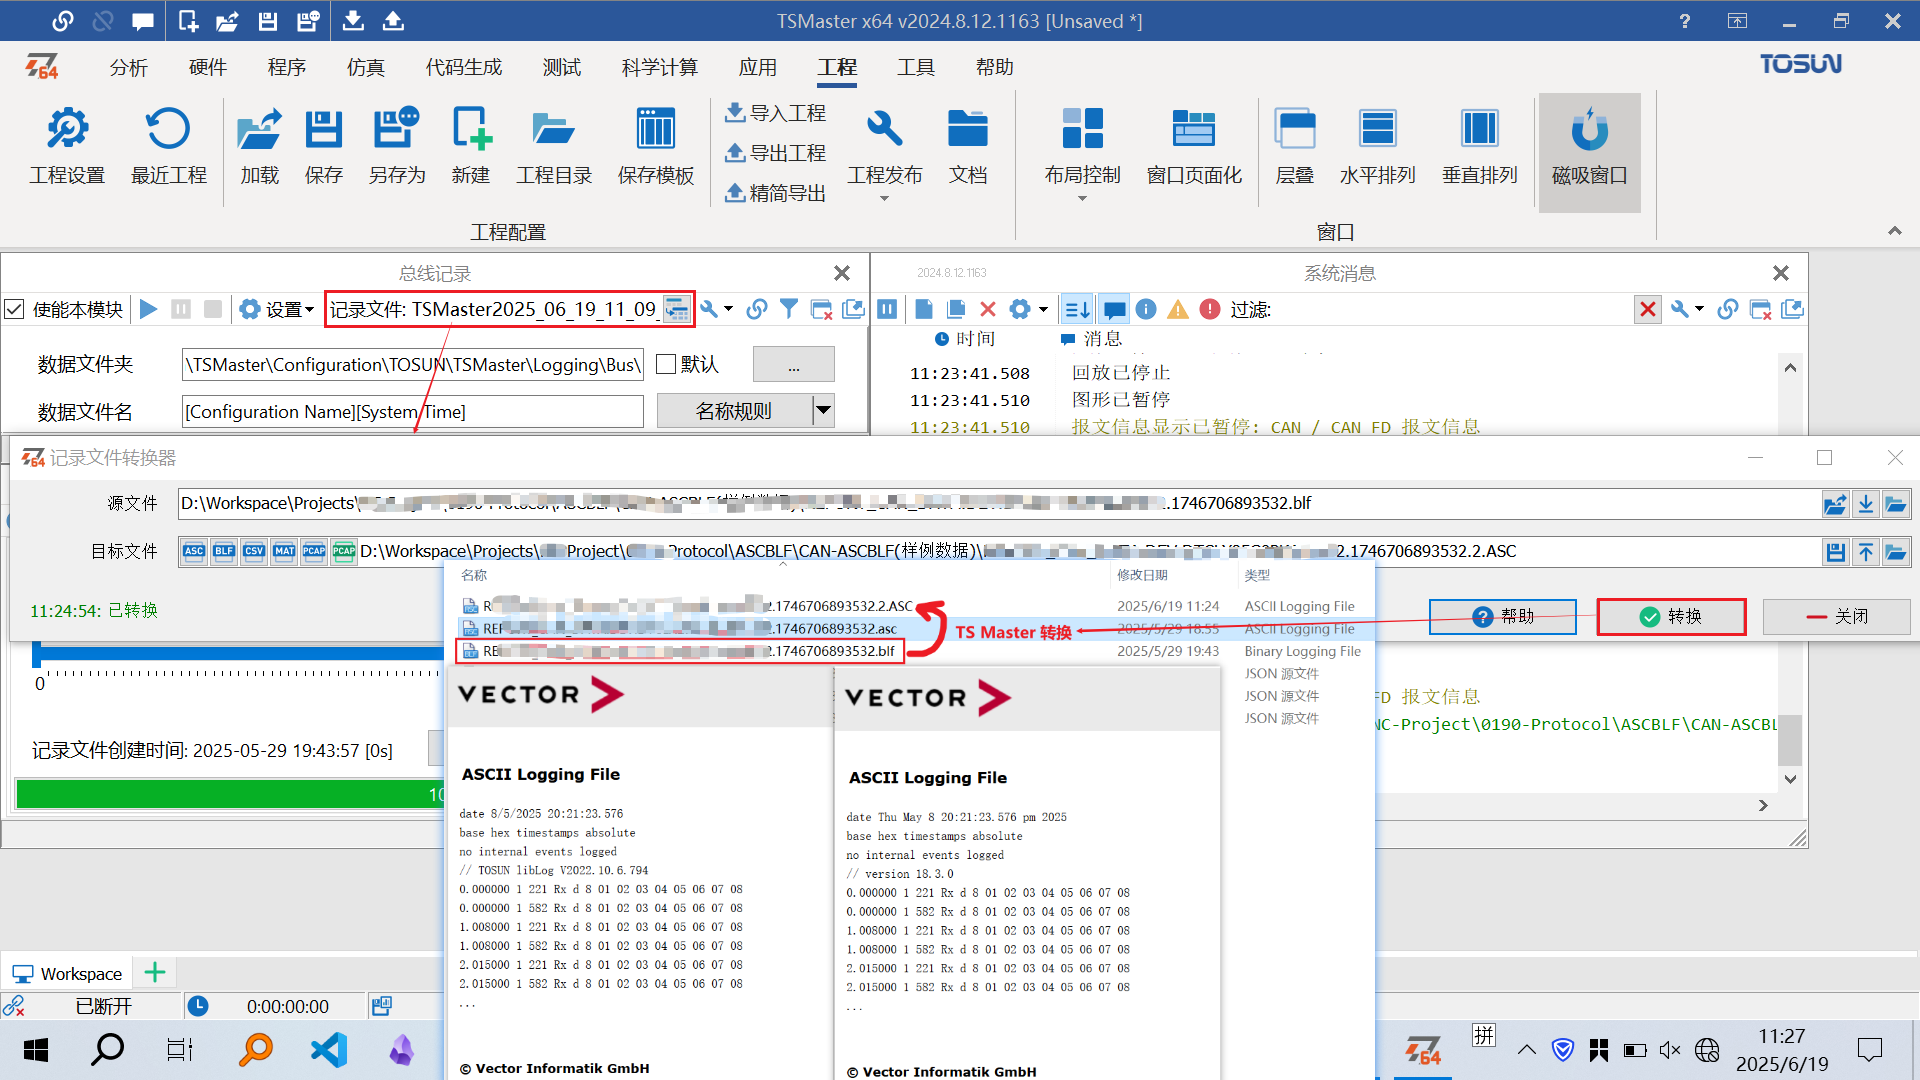Check the 默认 default folder checkbox

(666, 364)
